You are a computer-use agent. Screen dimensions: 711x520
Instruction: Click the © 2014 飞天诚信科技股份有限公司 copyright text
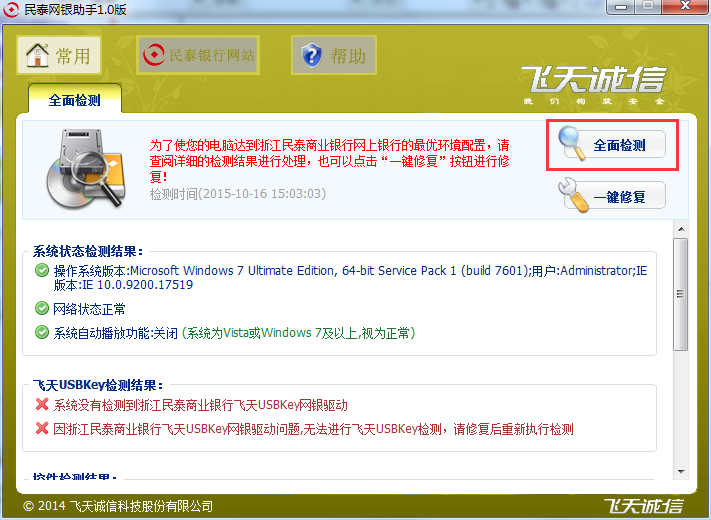pos(117,505)
